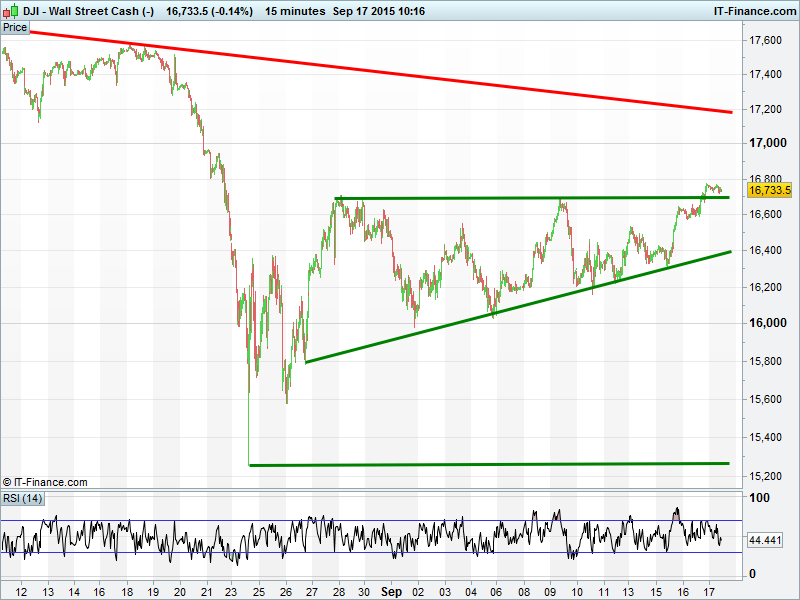Open the RSI (14) indicator label

tap(22, 498)
